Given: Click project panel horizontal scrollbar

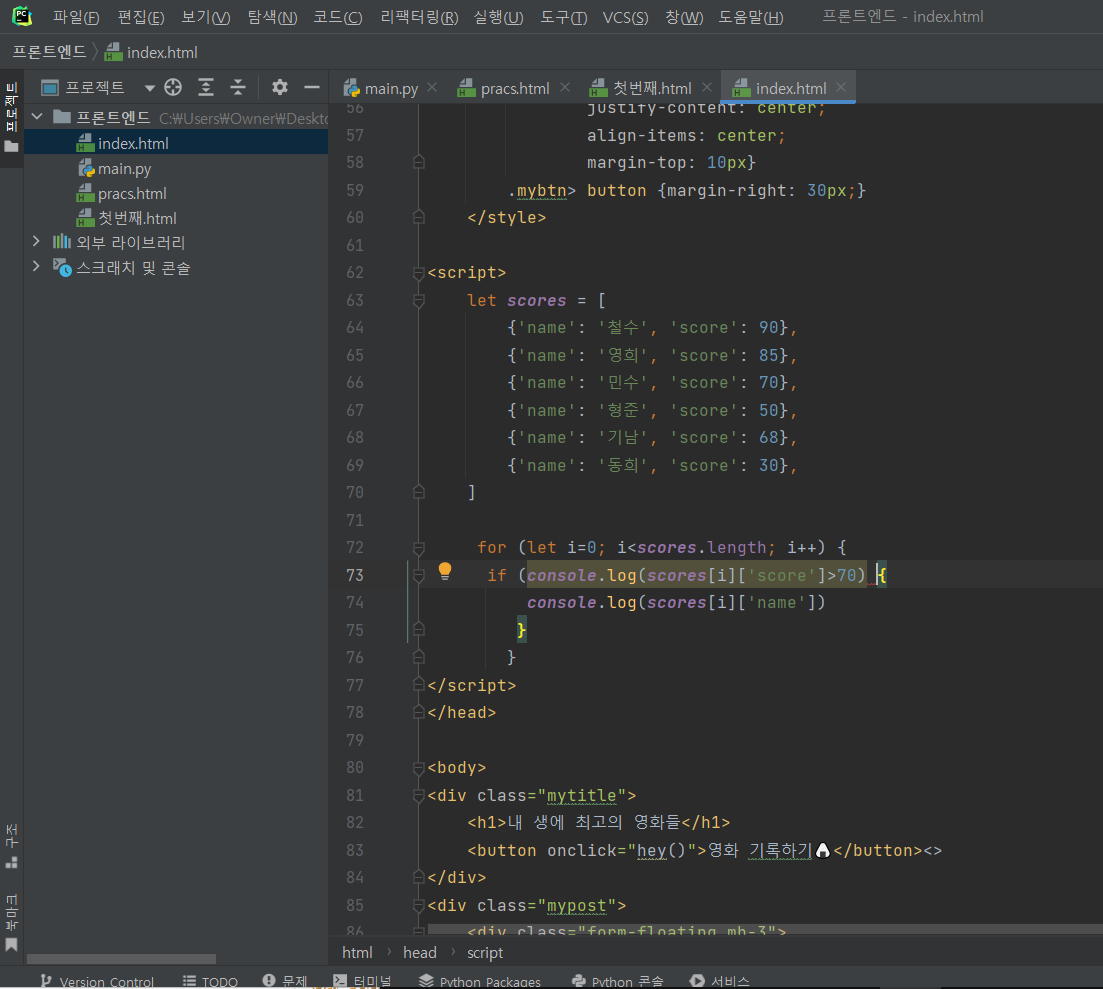Looking at the screenshot, I should tap(121, 959).
